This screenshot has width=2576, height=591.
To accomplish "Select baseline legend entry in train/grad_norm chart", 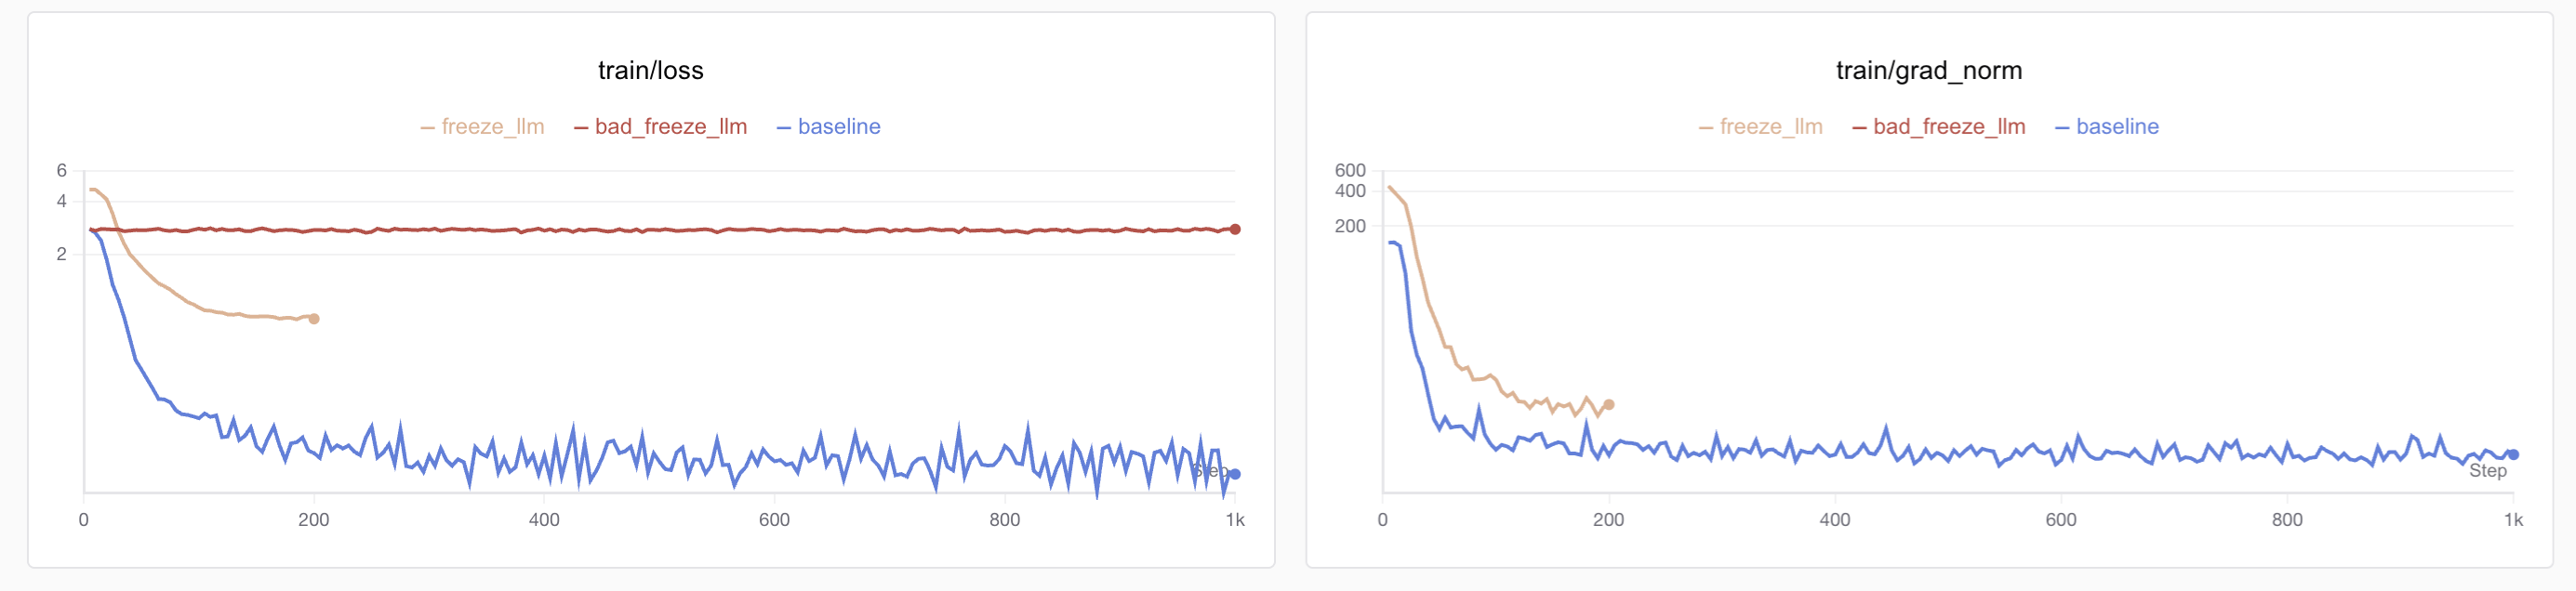I will click(x=2116, y=127).
